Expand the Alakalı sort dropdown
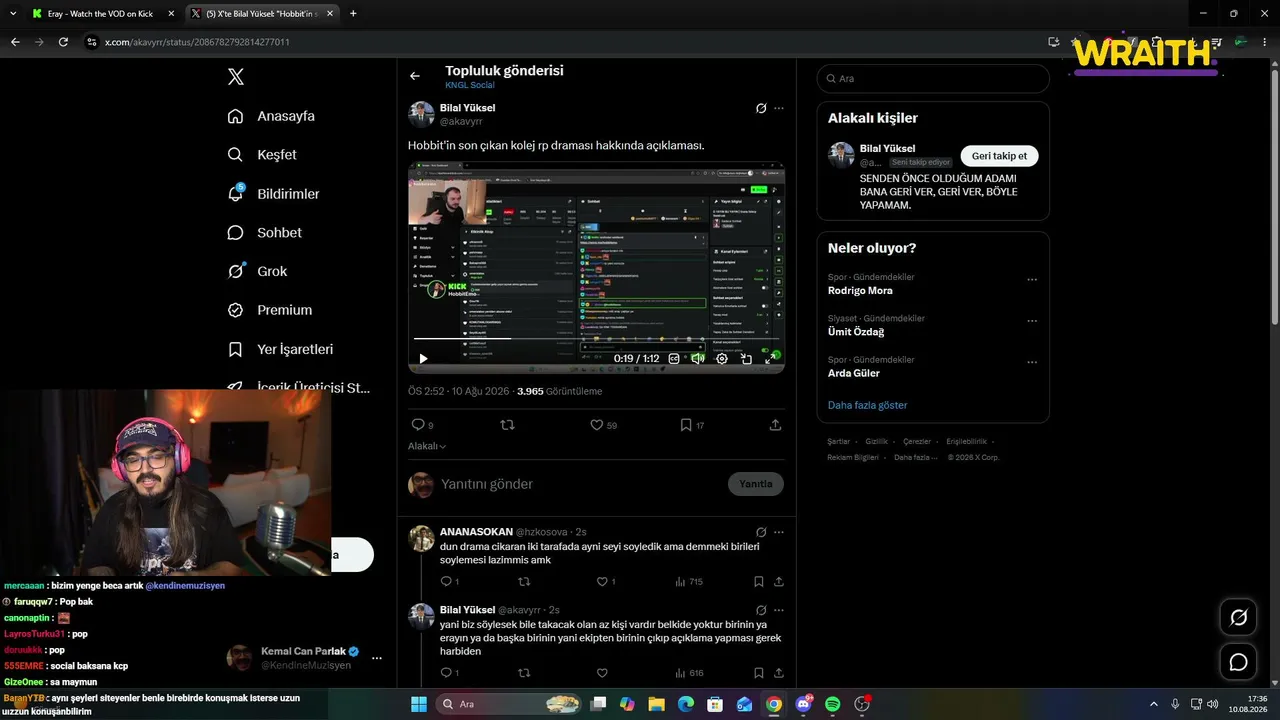1280x720 pixels. coord(427,446)
